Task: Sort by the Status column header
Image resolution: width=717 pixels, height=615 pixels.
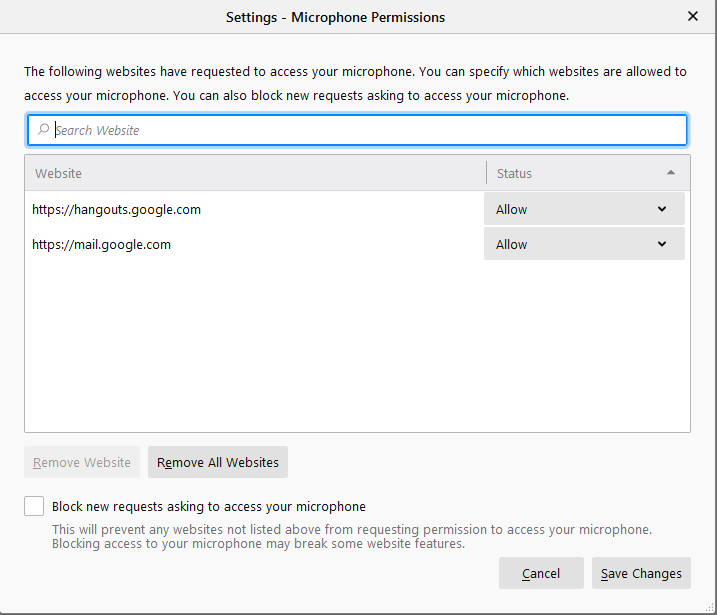Action: (x=570, y=173)
